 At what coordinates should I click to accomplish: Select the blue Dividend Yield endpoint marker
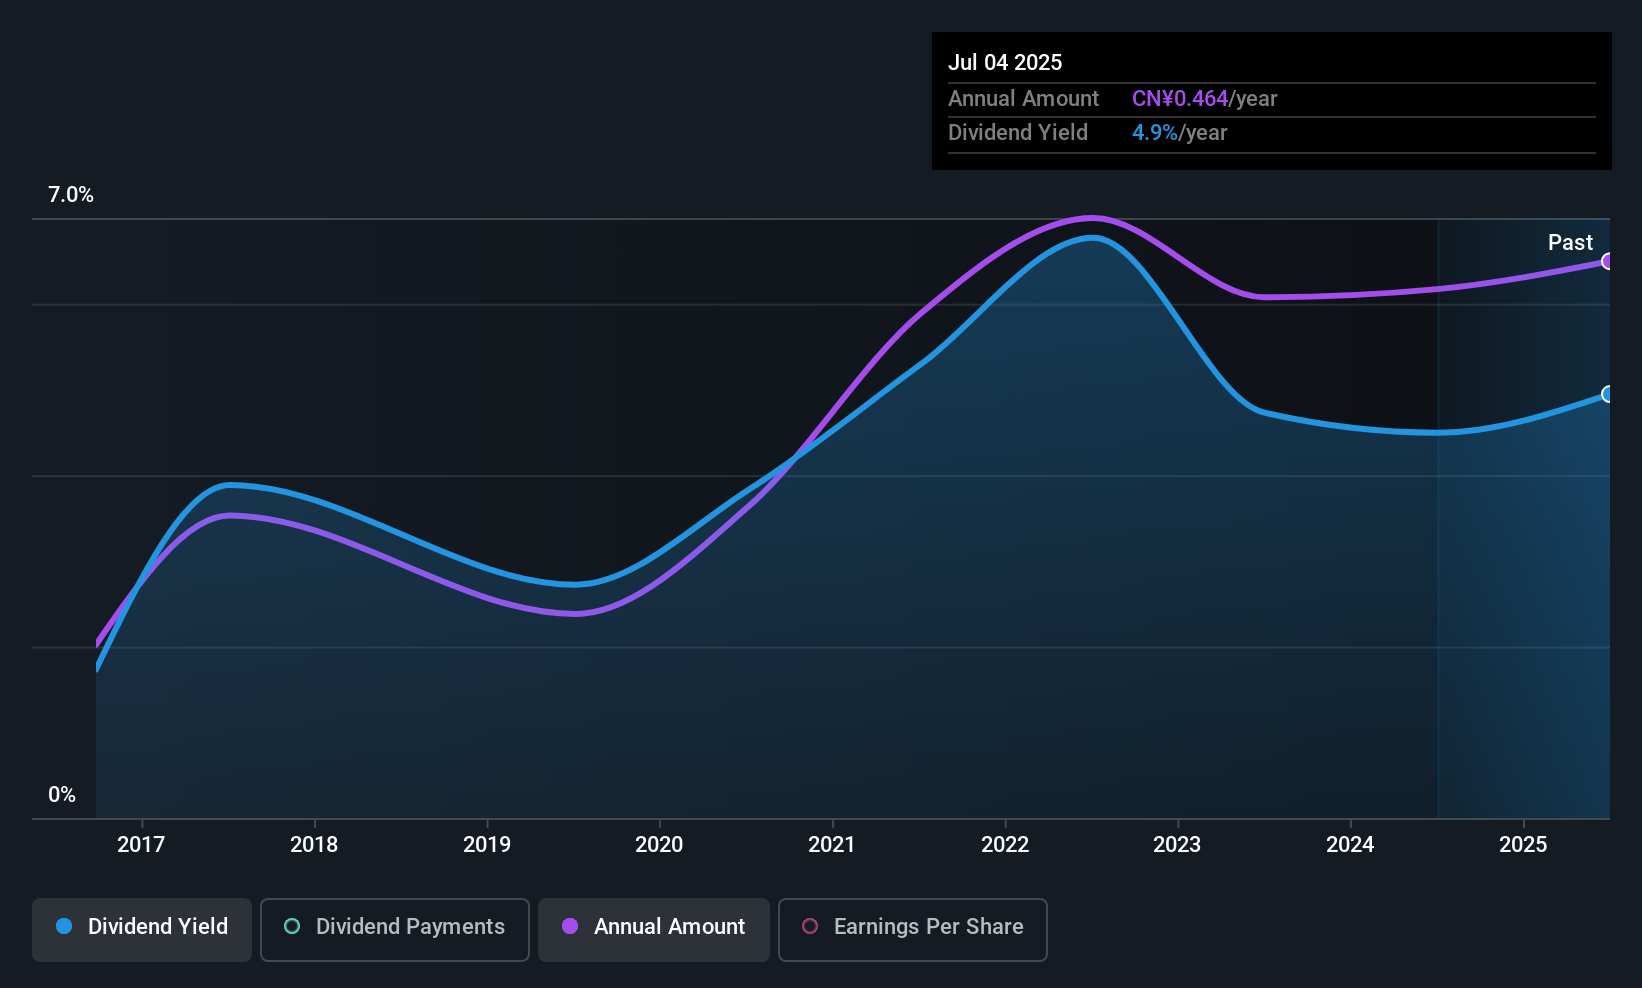click(x=1608, y=394)
